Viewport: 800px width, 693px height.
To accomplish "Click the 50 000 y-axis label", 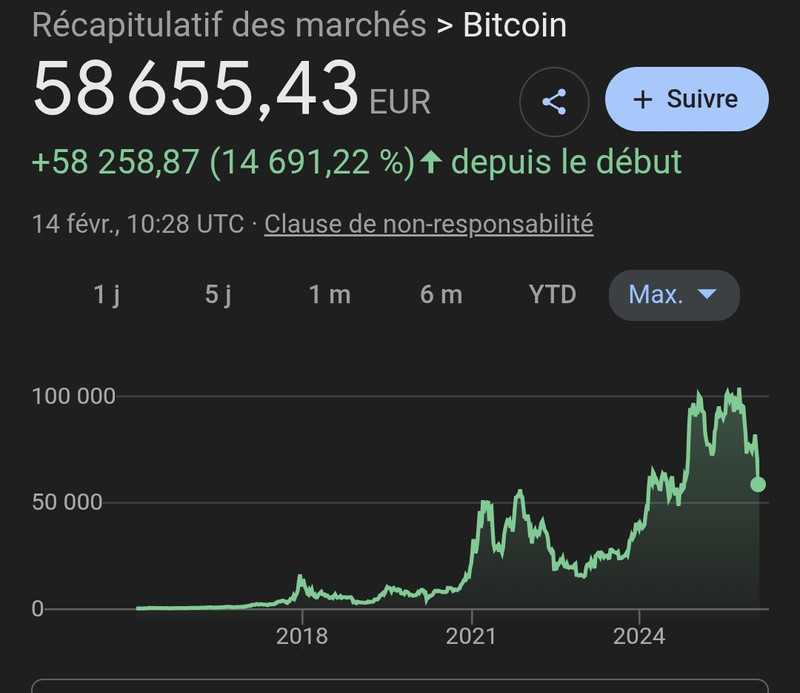I will click(x=68, y=502).
